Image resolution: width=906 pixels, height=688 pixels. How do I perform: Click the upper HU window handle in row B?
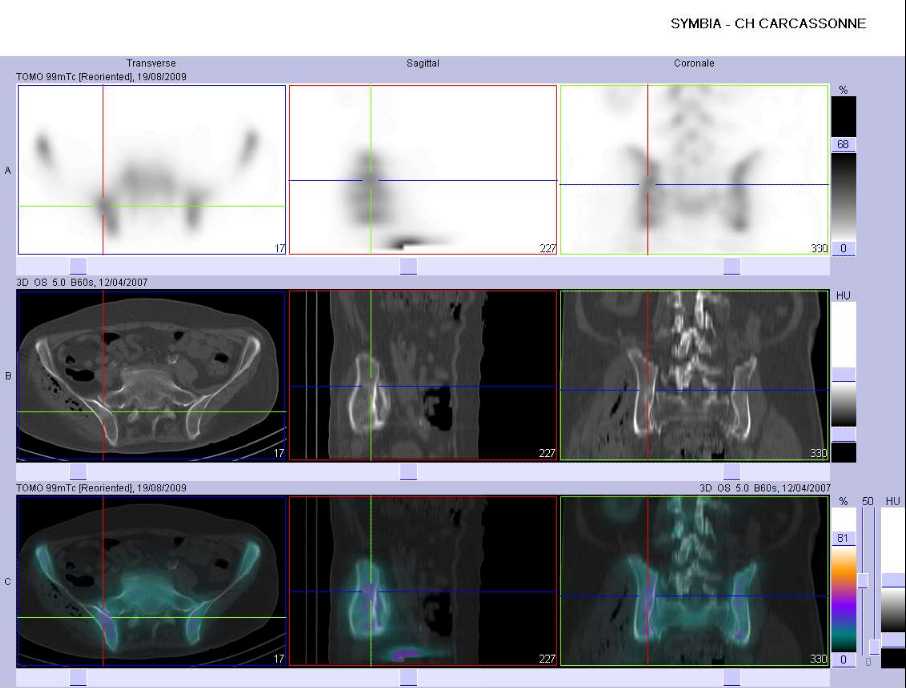[843, 374]
